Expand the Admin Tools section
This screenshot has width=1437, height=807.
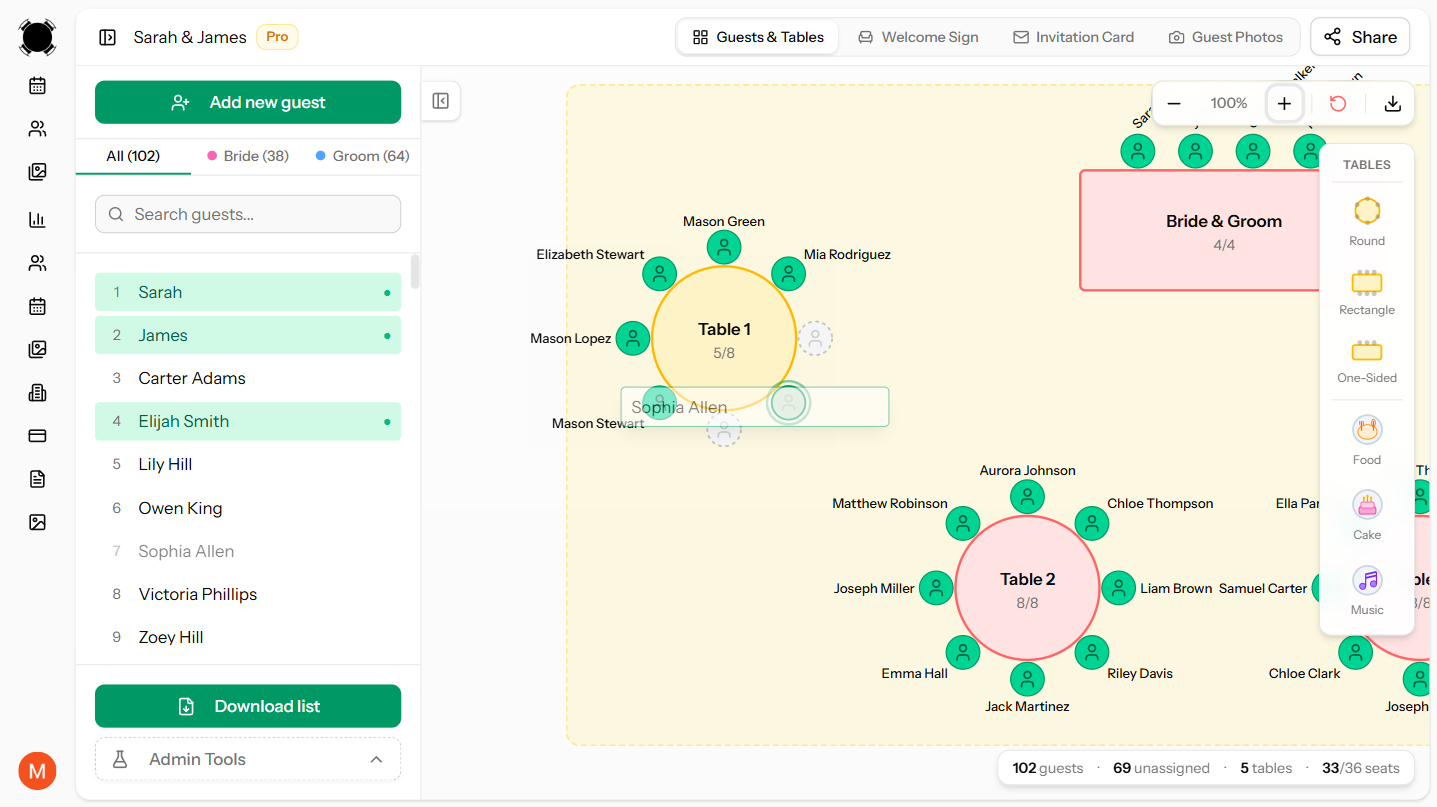[x=248, y=759]
